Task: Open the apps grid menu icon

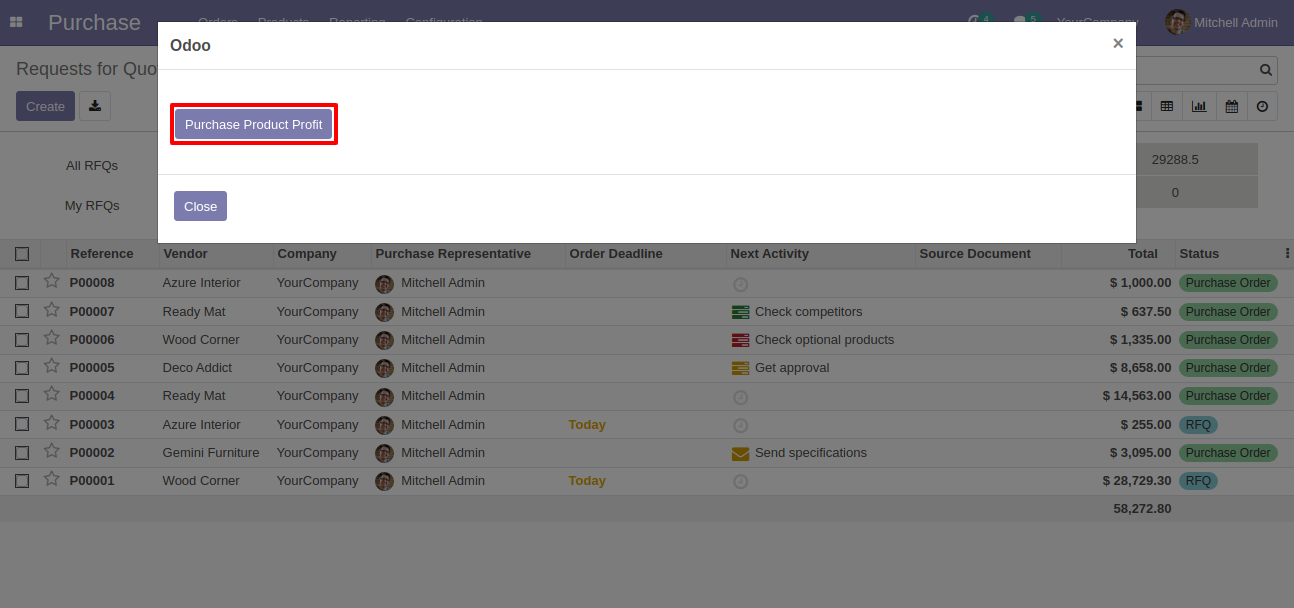Action: pyautogui.click(x=16, y=22)
